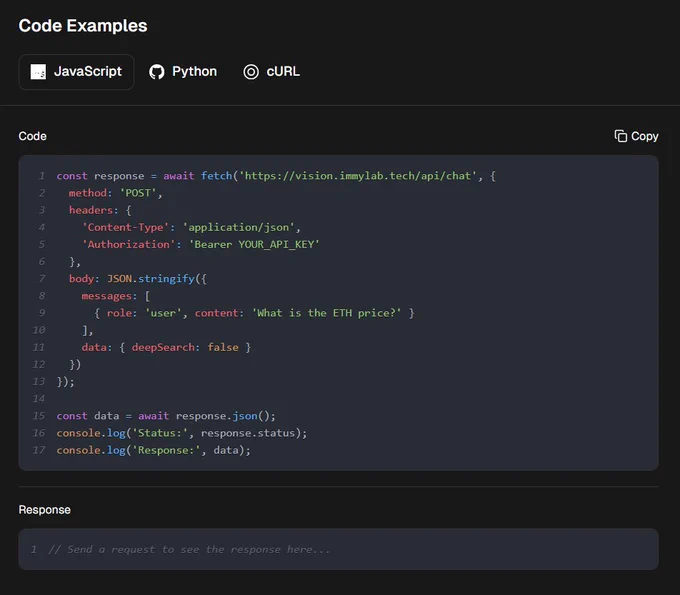This screenshot has width=680, height=595.
Task: Click line number 17 in code gutter
Action: click(39, 450)
